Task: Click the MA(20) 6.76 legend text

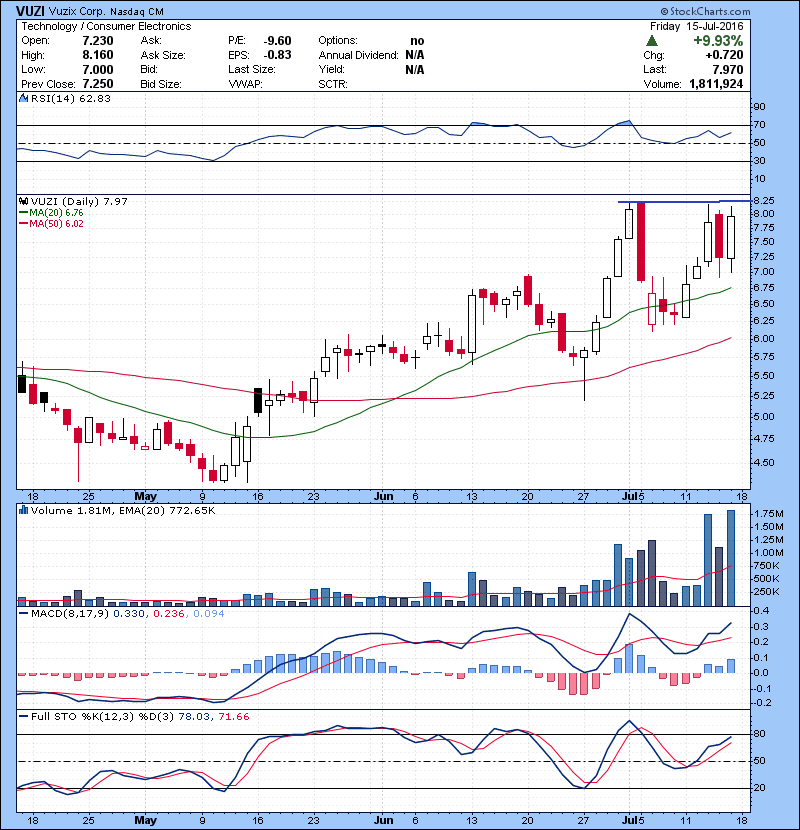Action: [56, 213]
